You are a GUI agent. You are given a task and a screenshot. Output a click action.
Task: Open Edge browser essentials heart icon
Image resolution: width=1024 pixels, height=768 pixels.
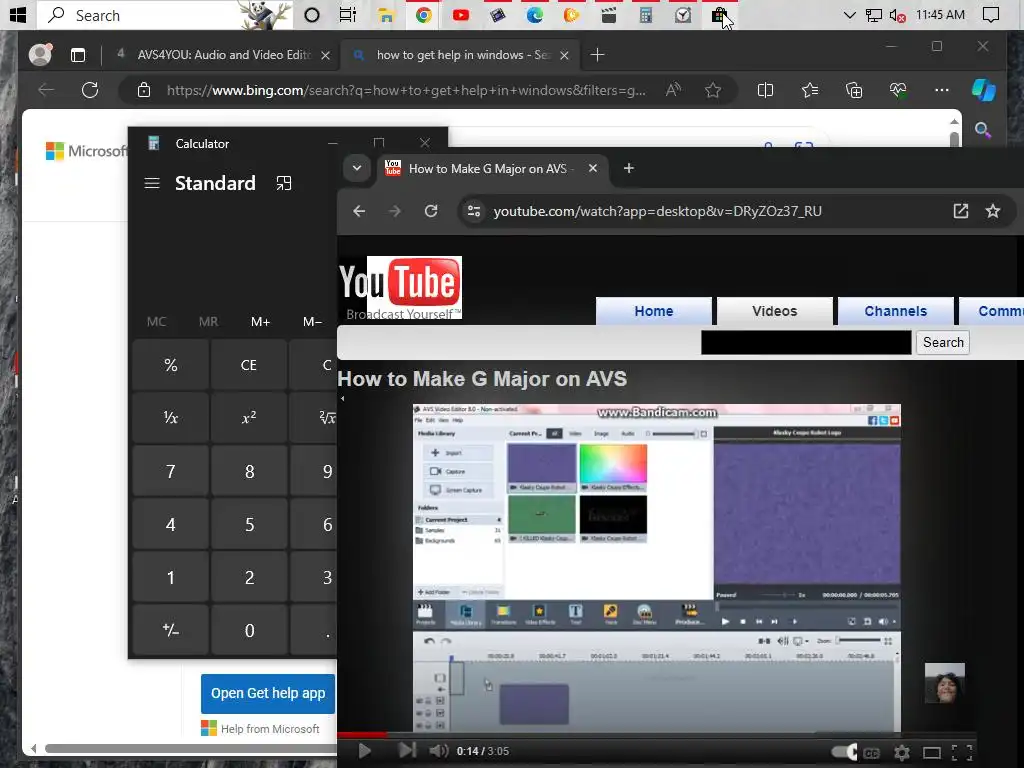tap(898, 90)
